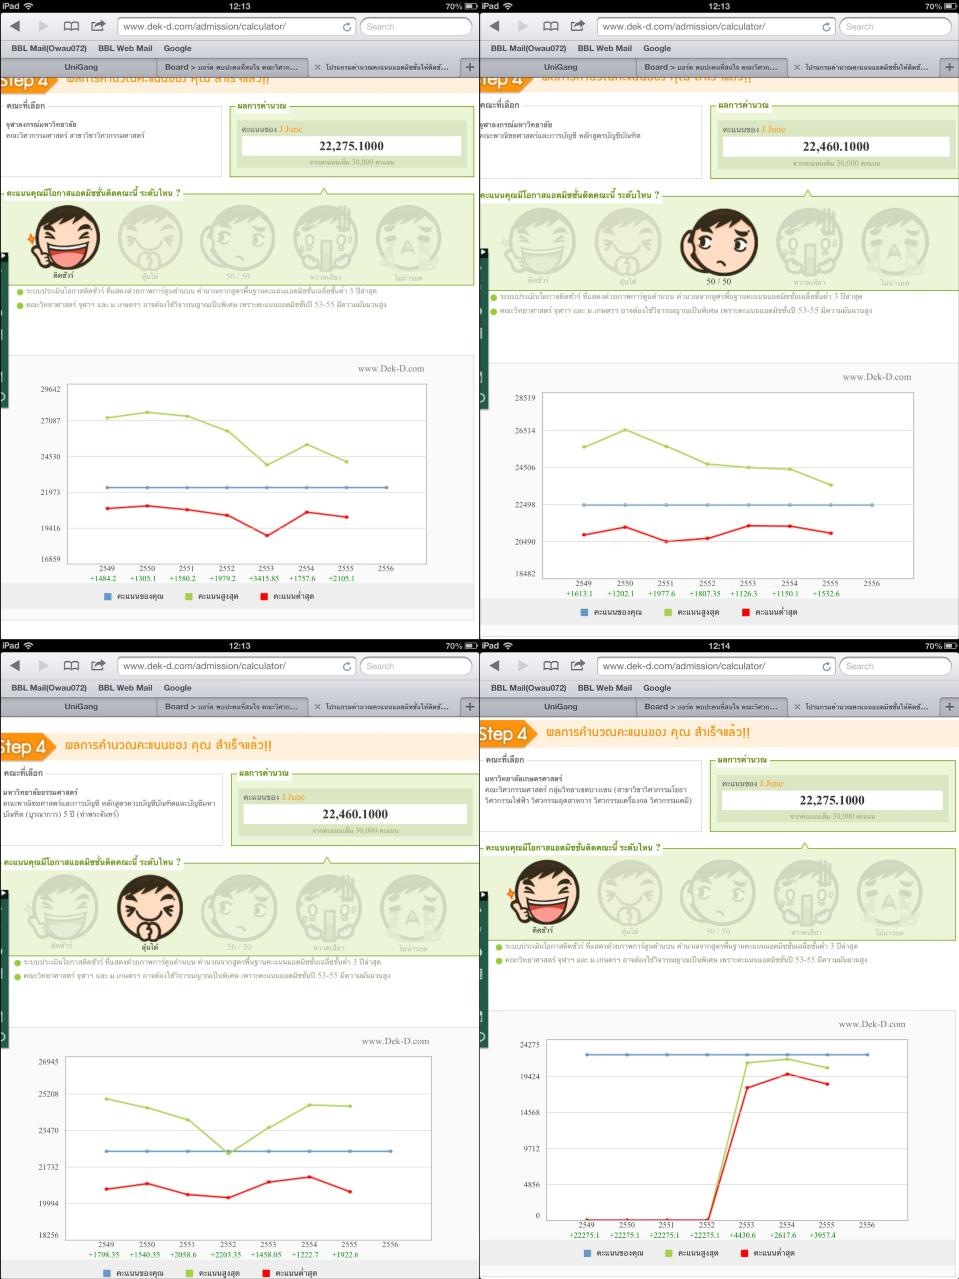Tap the back arrow in the top-left screenshot

(x=15, y=26)
